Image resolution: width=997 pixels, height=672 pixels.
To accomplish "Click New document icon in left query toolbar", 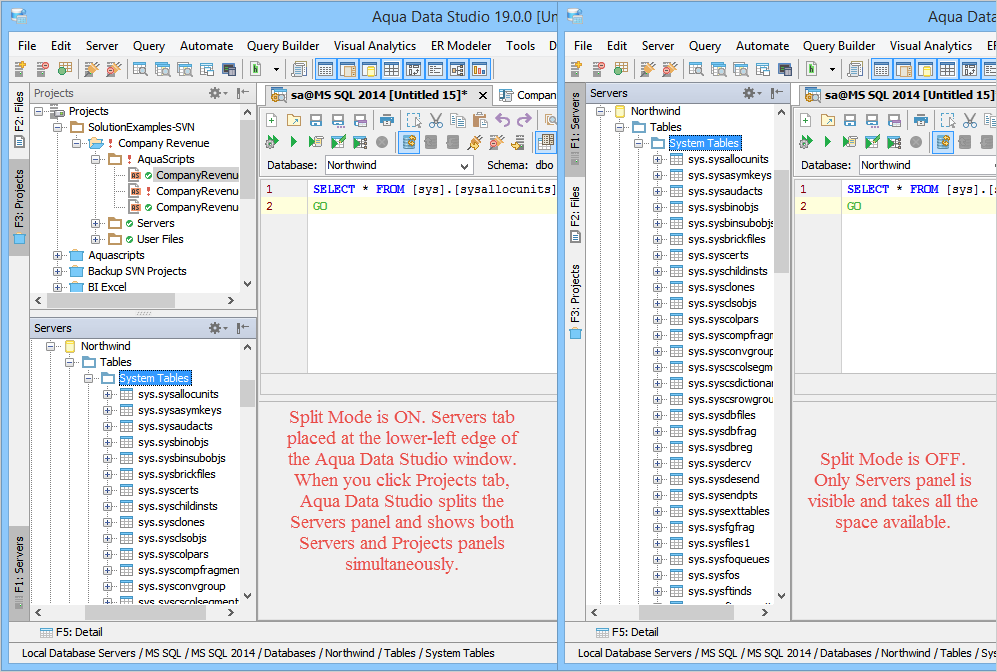I will click(x=272, y=120).
